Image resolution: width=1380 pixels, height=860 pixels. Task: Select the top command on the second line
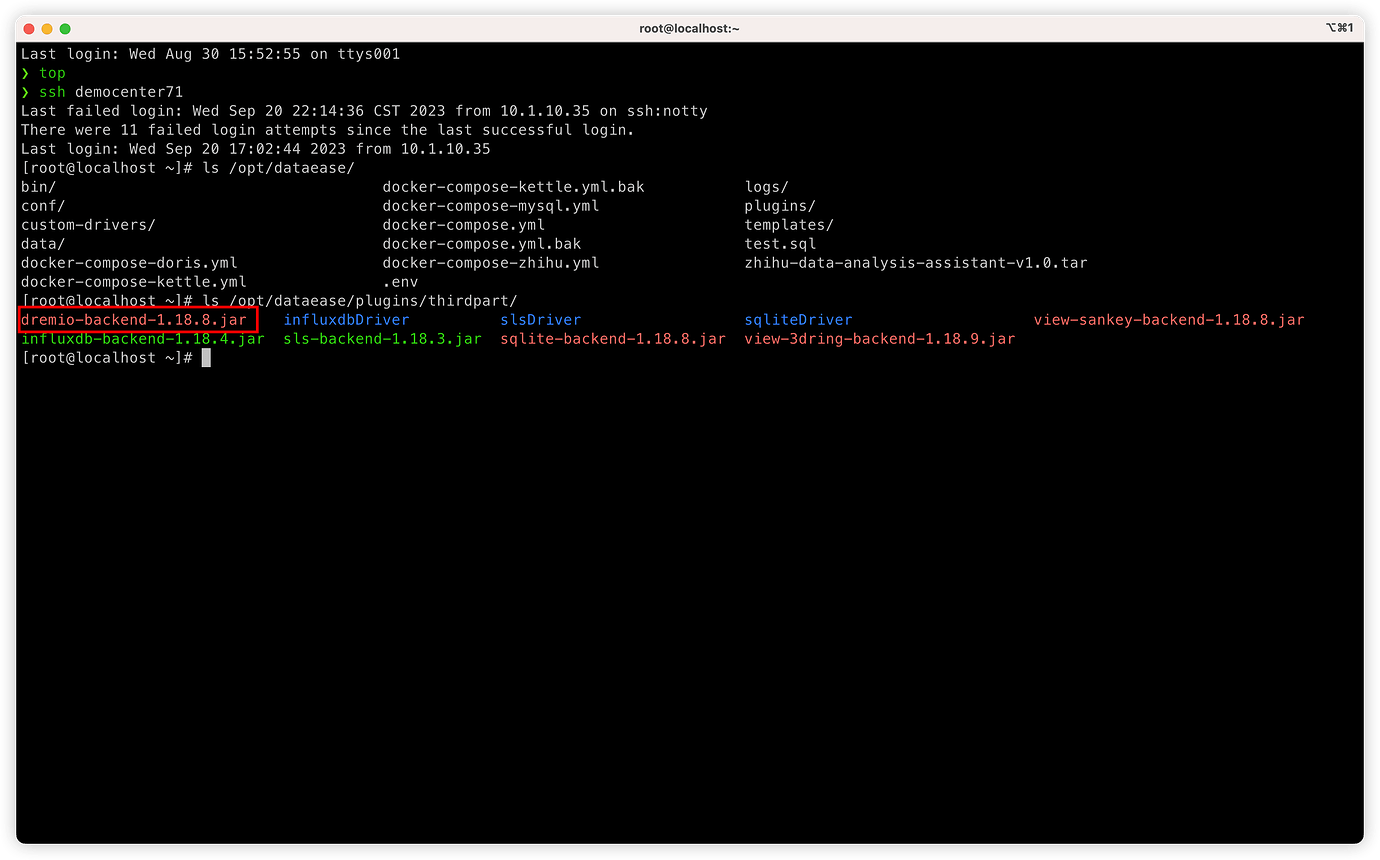coord(51,72)
